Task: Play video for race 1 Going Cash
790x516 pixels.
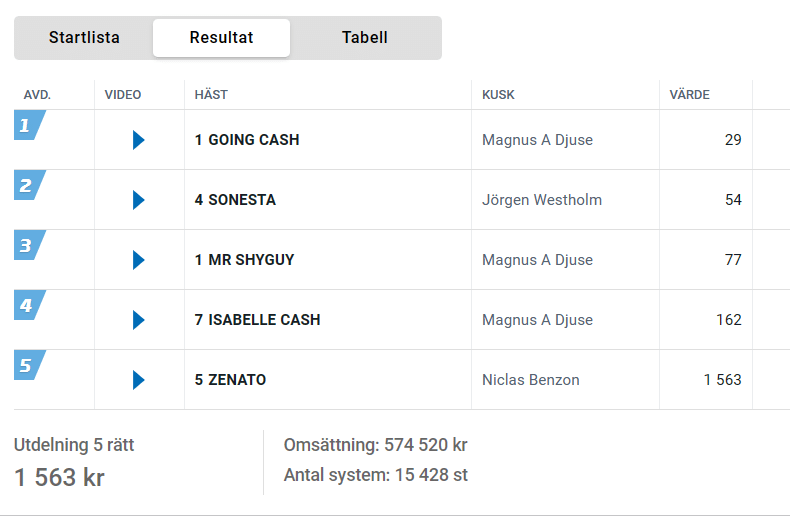Action: pyautogui.click(x=138, y=140)
